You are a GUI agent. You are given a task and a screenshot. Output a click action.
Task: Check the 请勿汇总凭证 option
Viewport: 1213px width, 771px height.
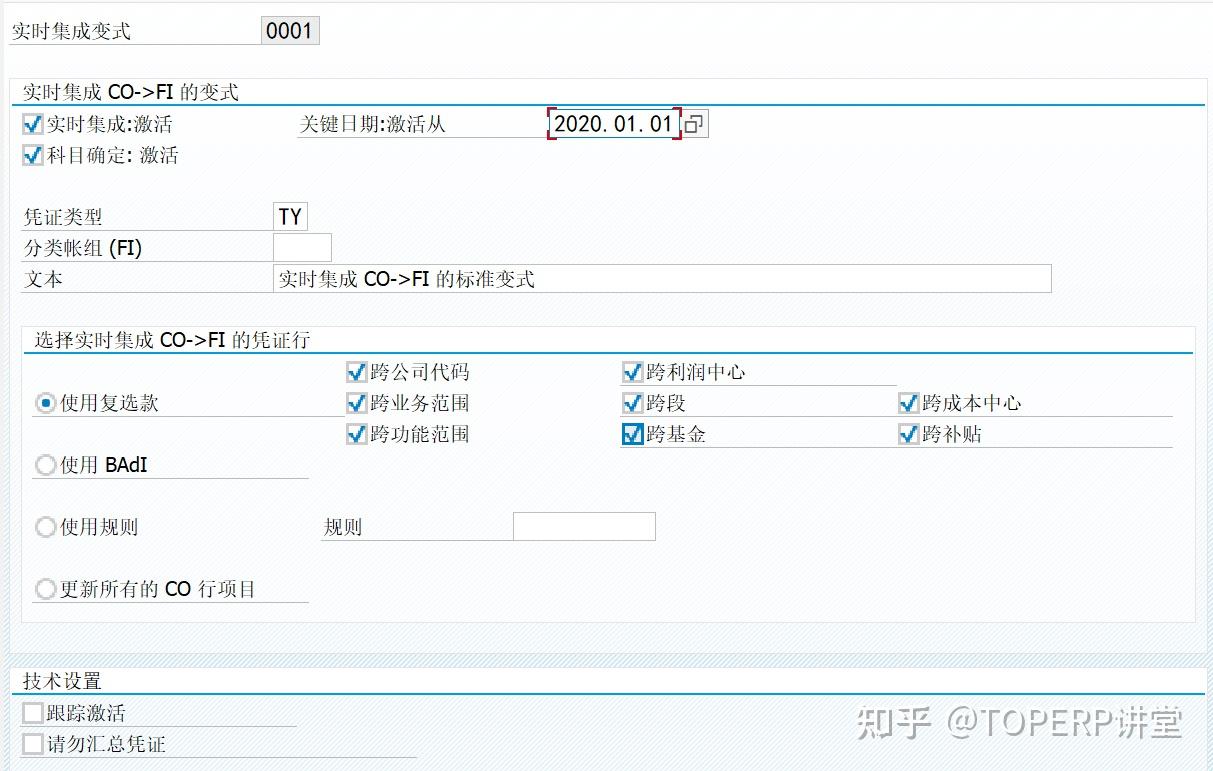(x=32, y=743)
